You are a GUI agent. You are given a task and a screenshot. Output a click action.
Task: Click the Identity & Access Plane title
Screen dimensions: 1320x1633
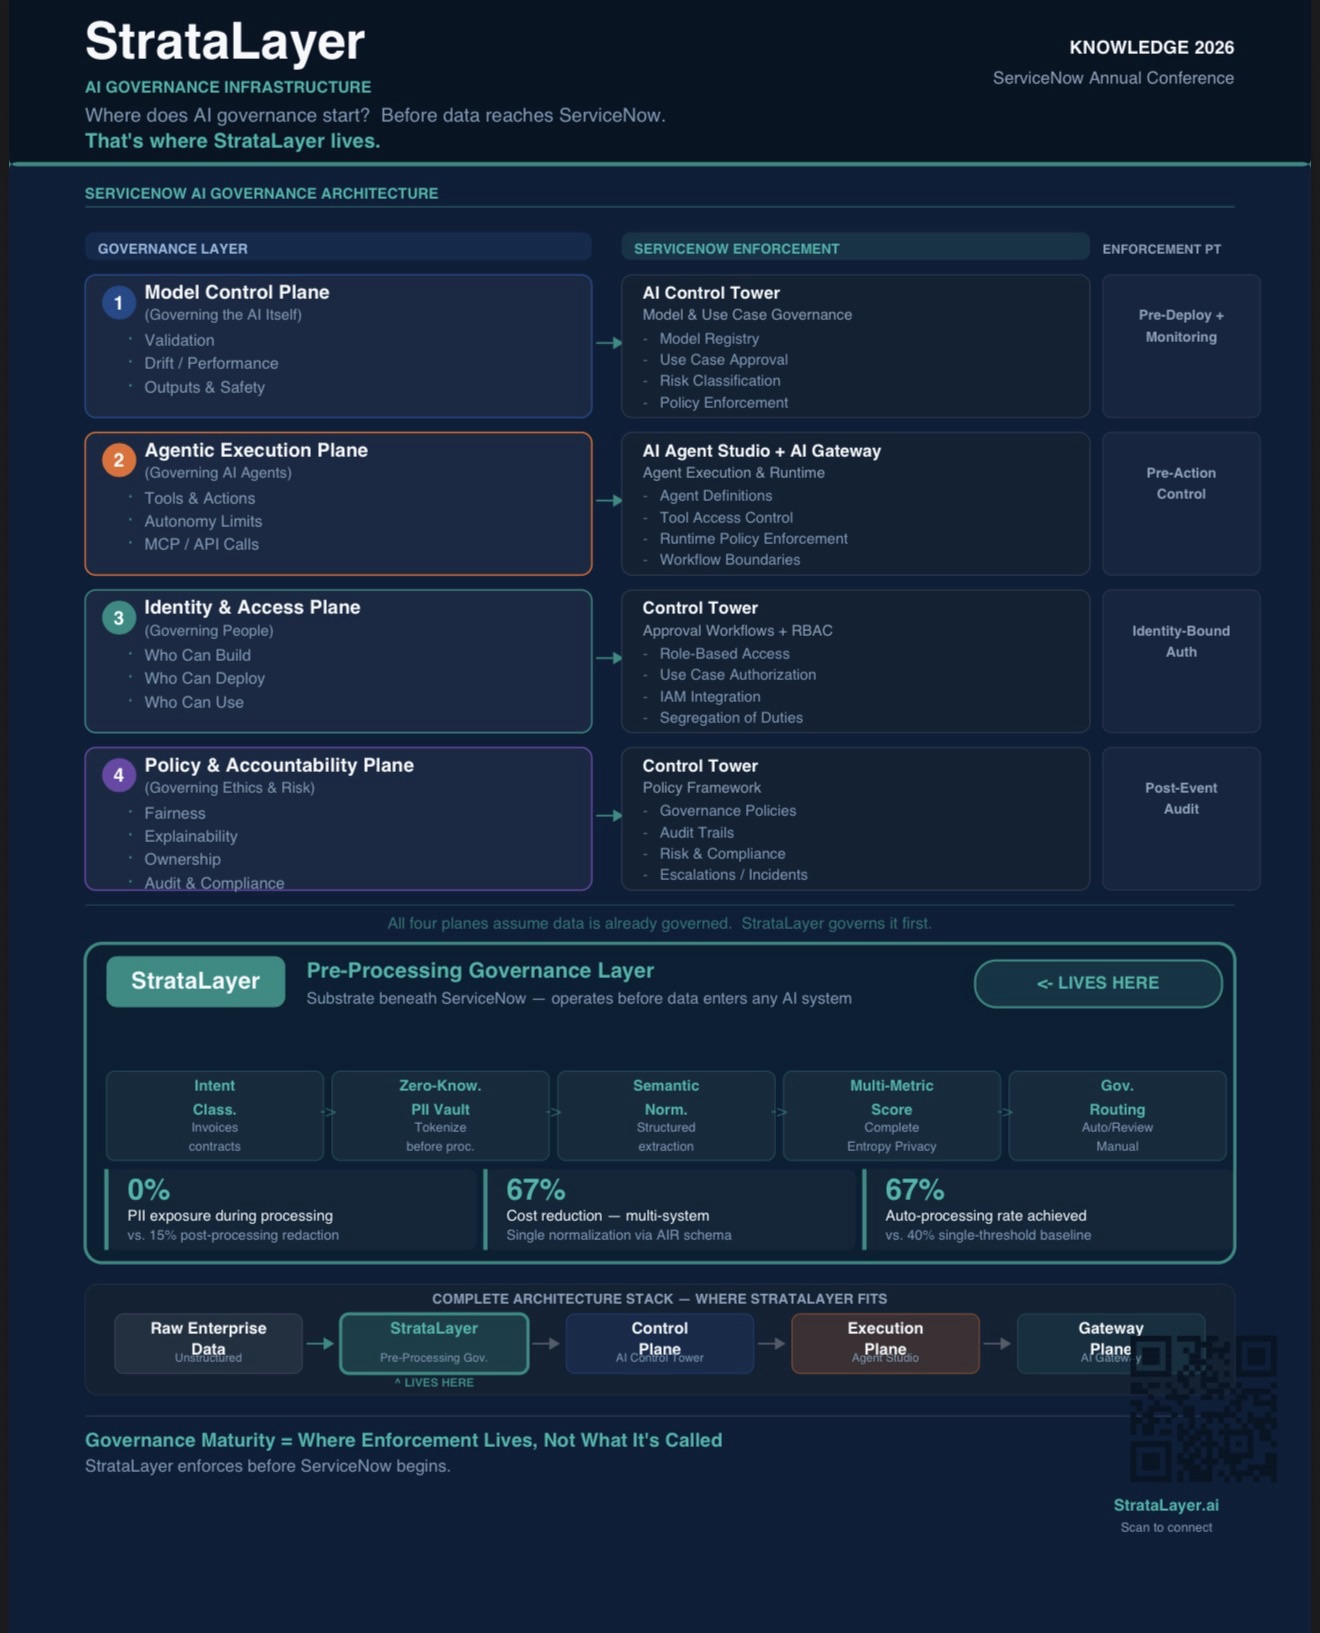tap(252, 607)
